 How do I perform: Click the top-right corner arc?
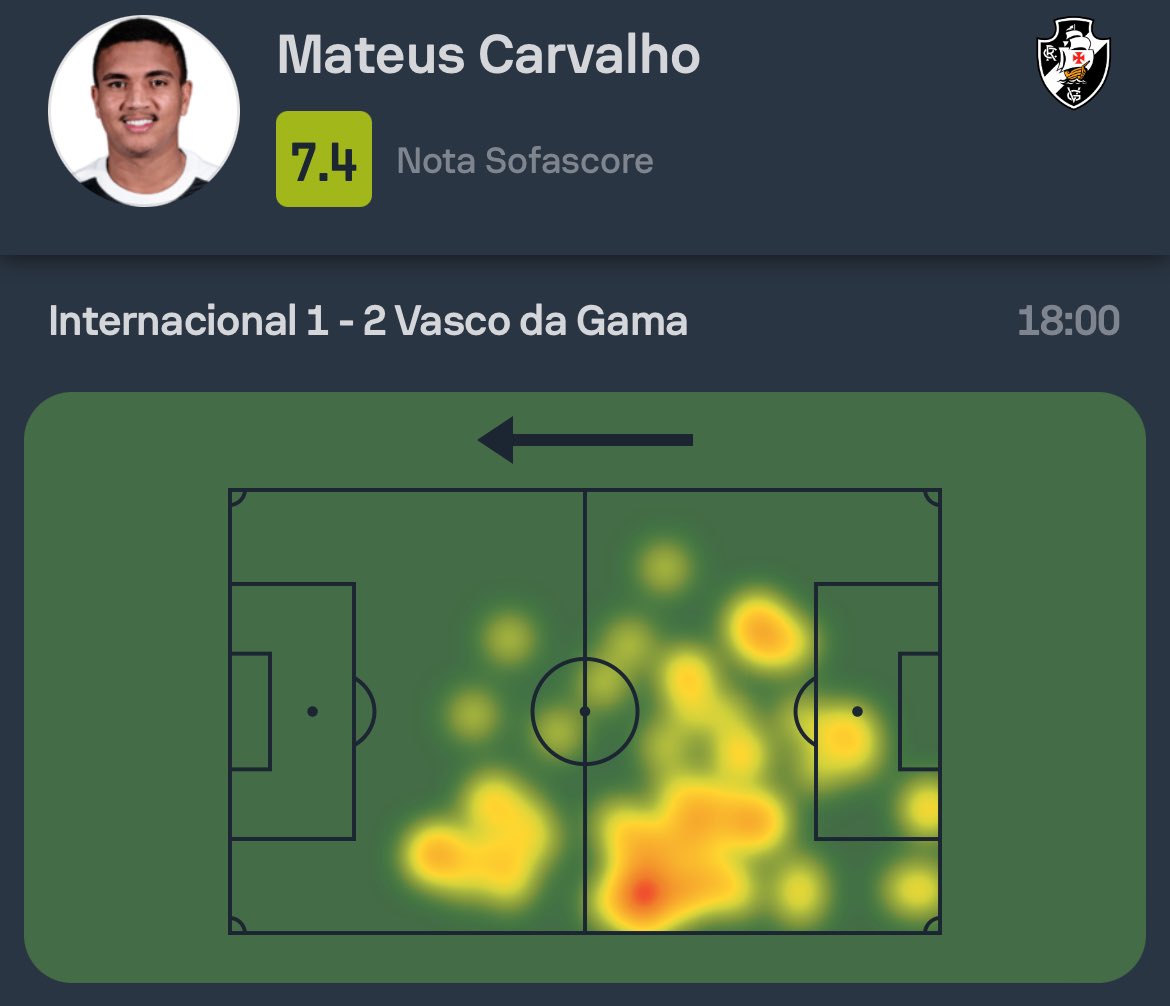(x=933, y=496)
